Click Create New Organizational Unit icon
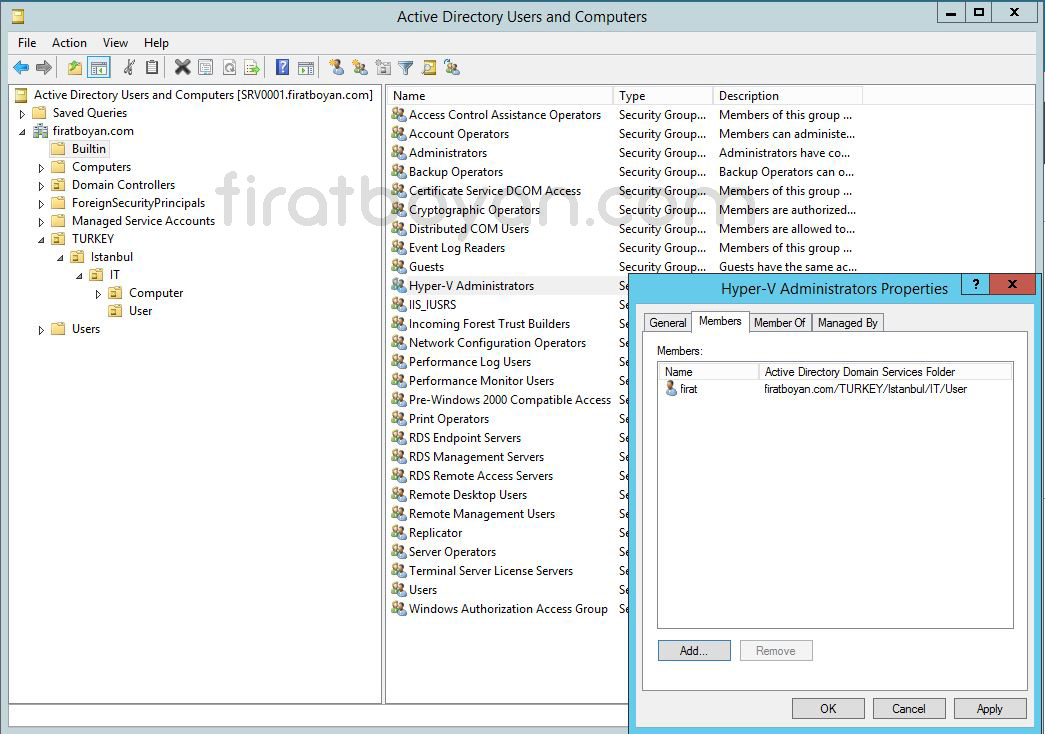The image size is (1045, 734). pos(383,67)
